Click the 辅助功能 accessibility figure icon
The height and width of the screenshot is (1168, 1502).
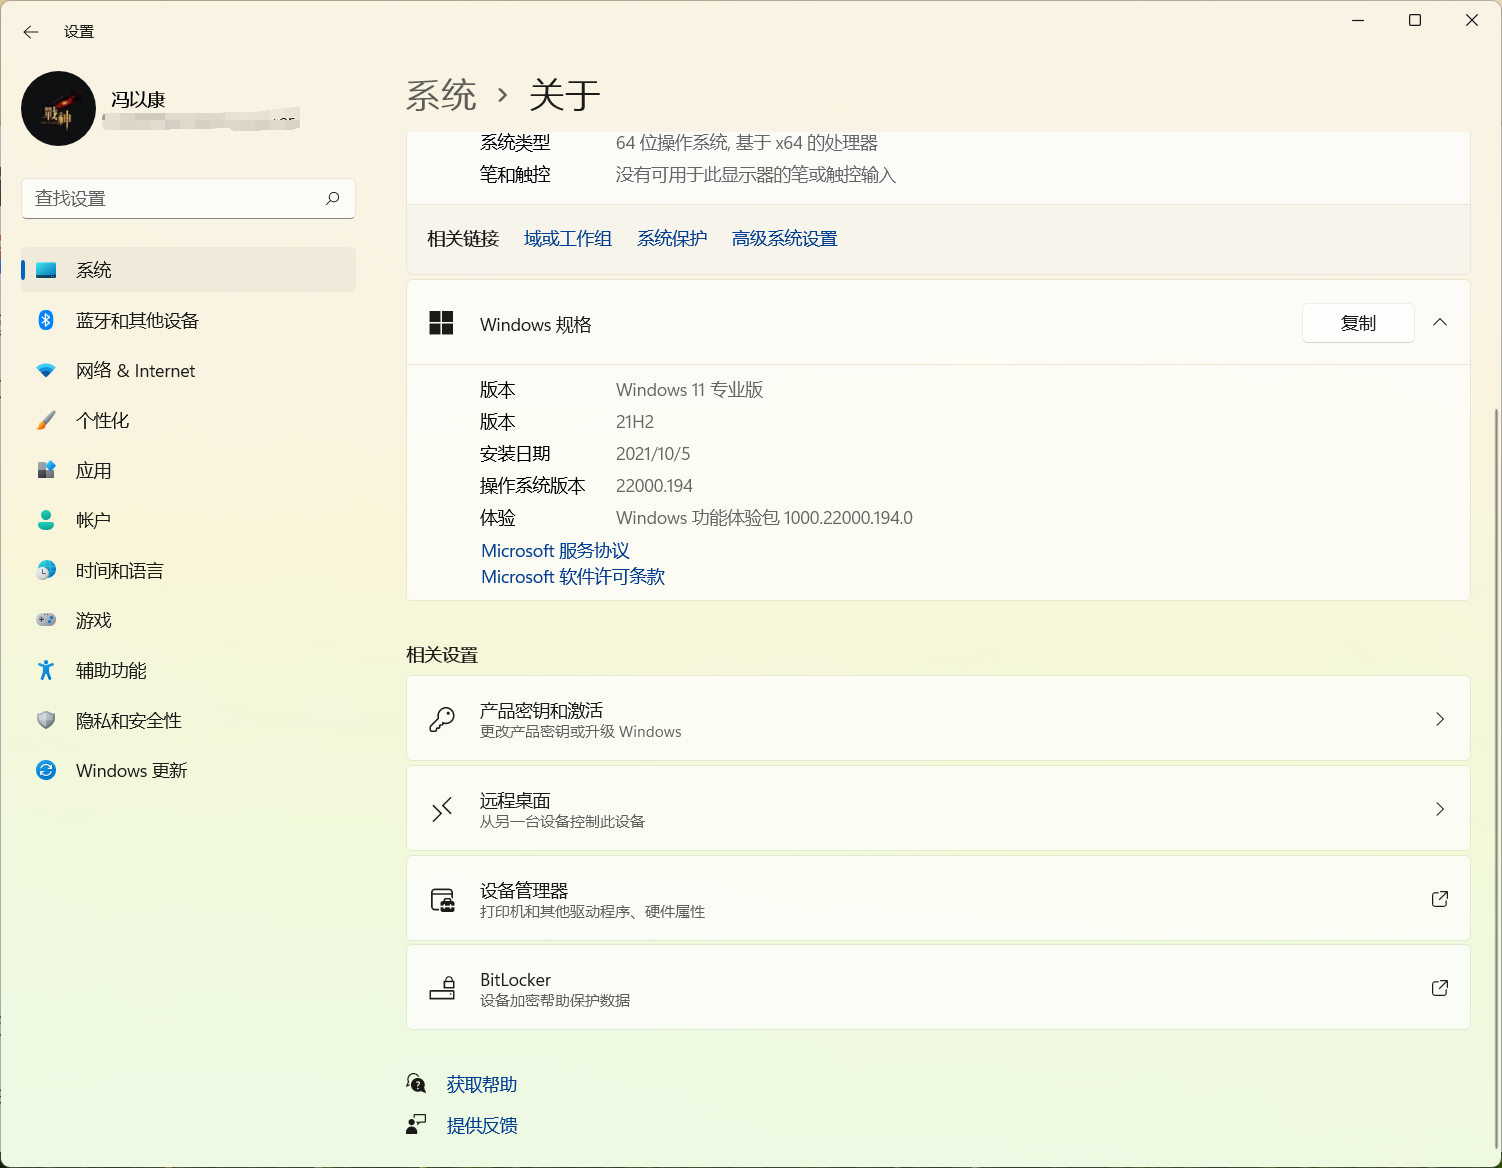point(46,670)
